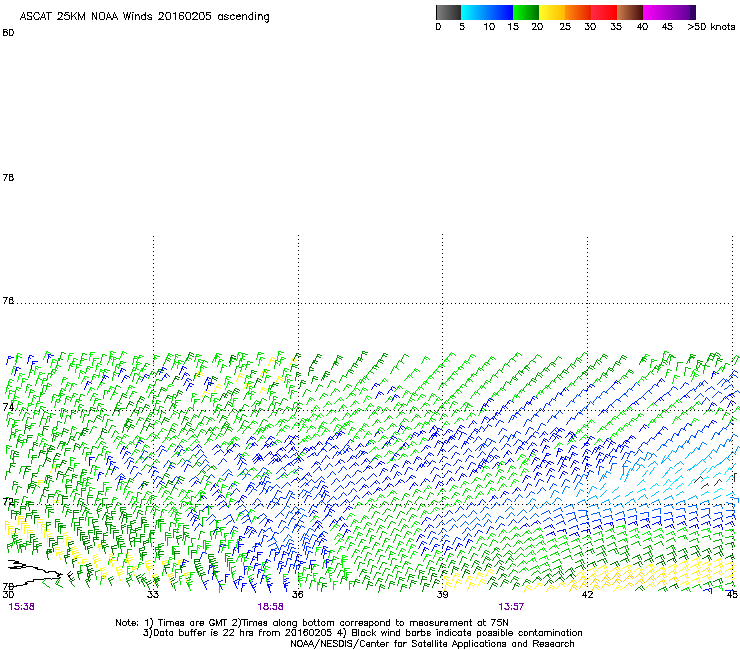Click the note line 'Times are GMT'
The image size is (740, 650).
point(193,623)
